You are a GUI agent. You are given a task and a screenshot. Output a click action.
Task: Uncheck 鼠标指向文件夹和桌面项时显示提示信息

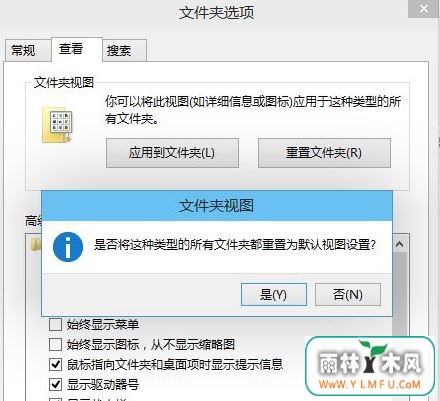(55, 364)
